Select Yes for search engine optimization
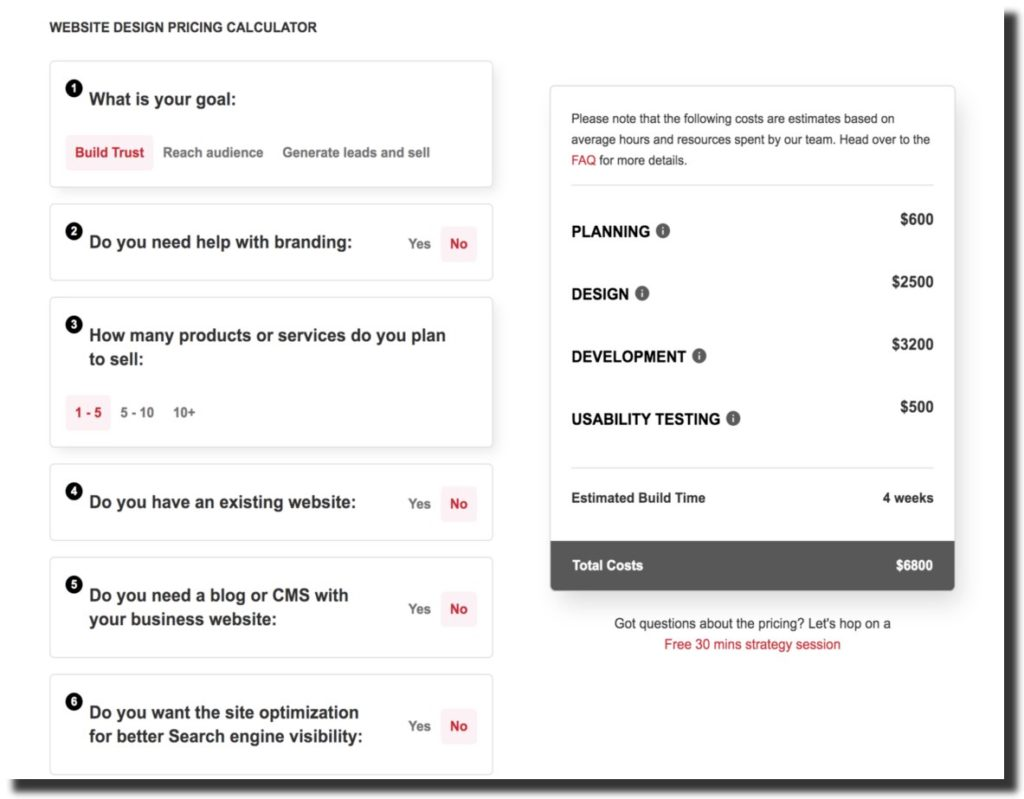 (419, 726)
